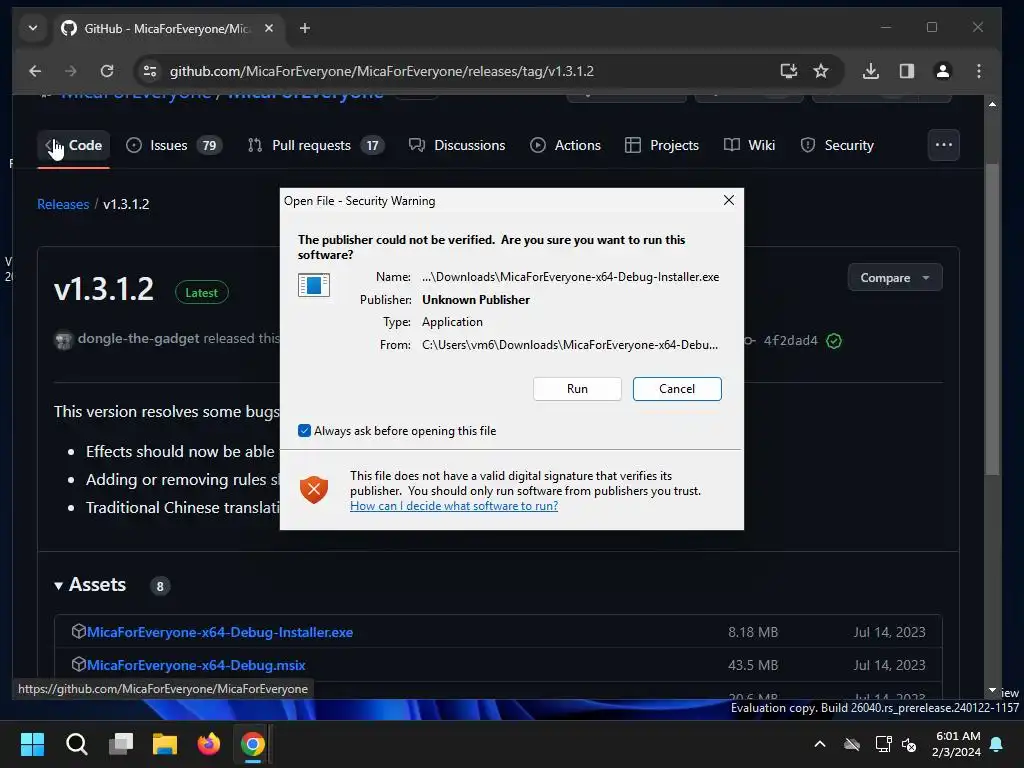Launch Firefox from the taskbar
This screenshot has height=768, width=1024.
(x=209, y=744)
